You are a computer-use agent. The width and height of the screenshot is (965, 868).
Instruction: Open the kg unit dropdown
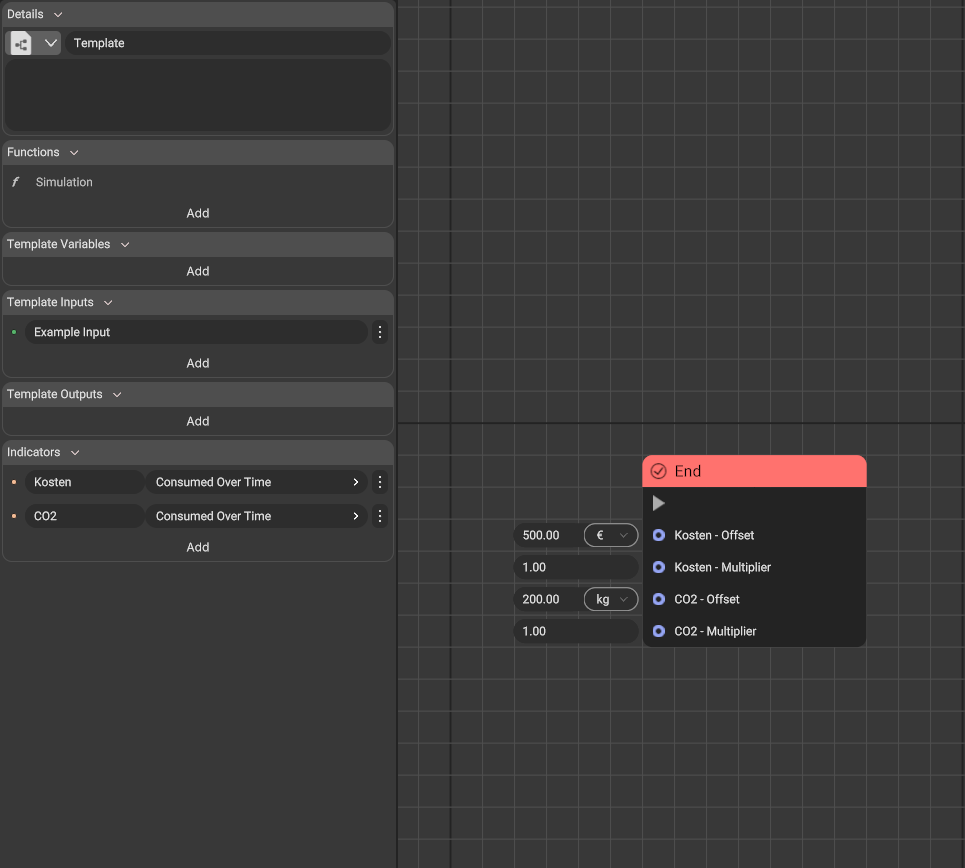pos(610,599)
